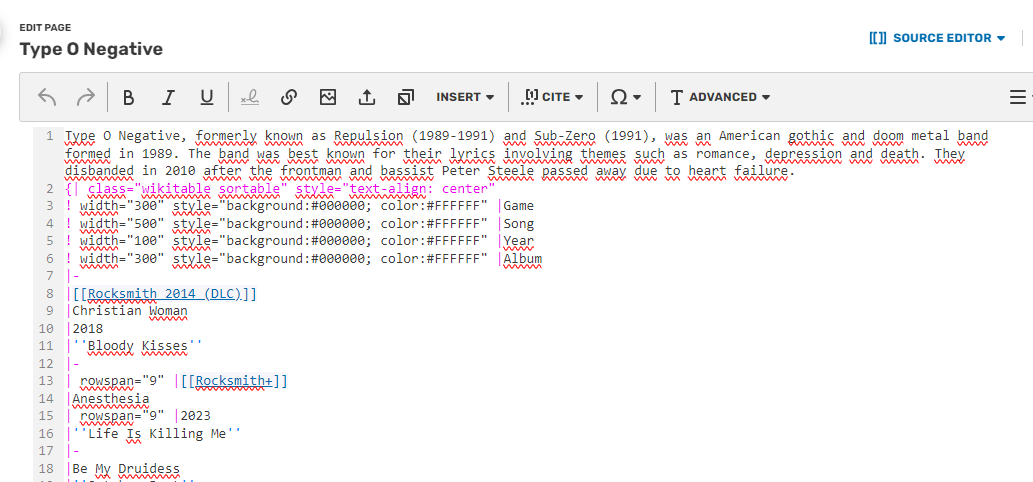Image resolution: width=1033 pixels, height=482 pixels.
Task: Click inside the intro paragraph on line 1
Action: [526, 153]
